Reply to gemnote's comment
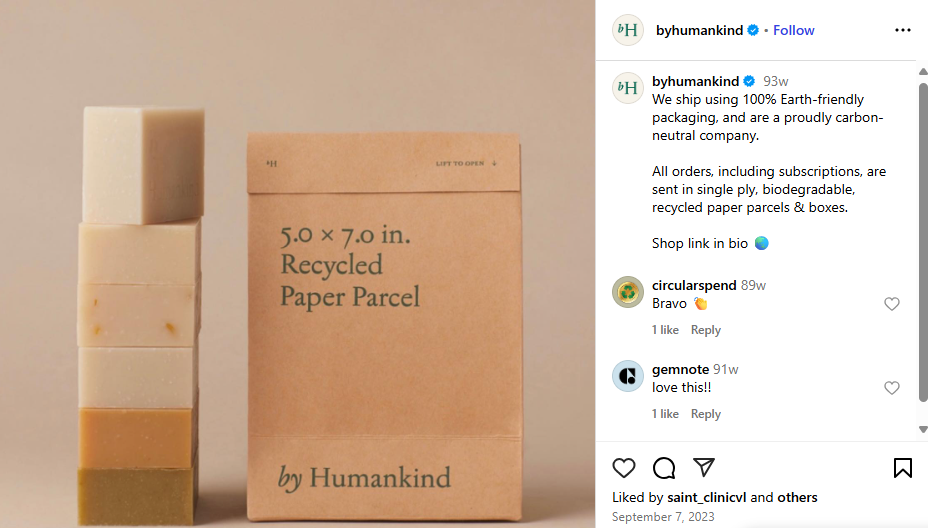 click(705, 414)
